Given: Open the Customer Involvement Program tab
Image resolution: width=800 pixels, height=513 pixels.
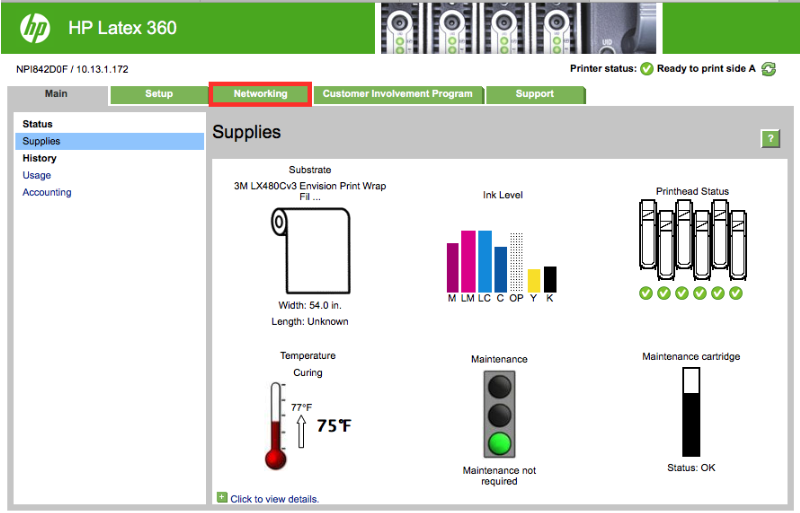Looking at the screenshot, I should [x=397, y=94].
